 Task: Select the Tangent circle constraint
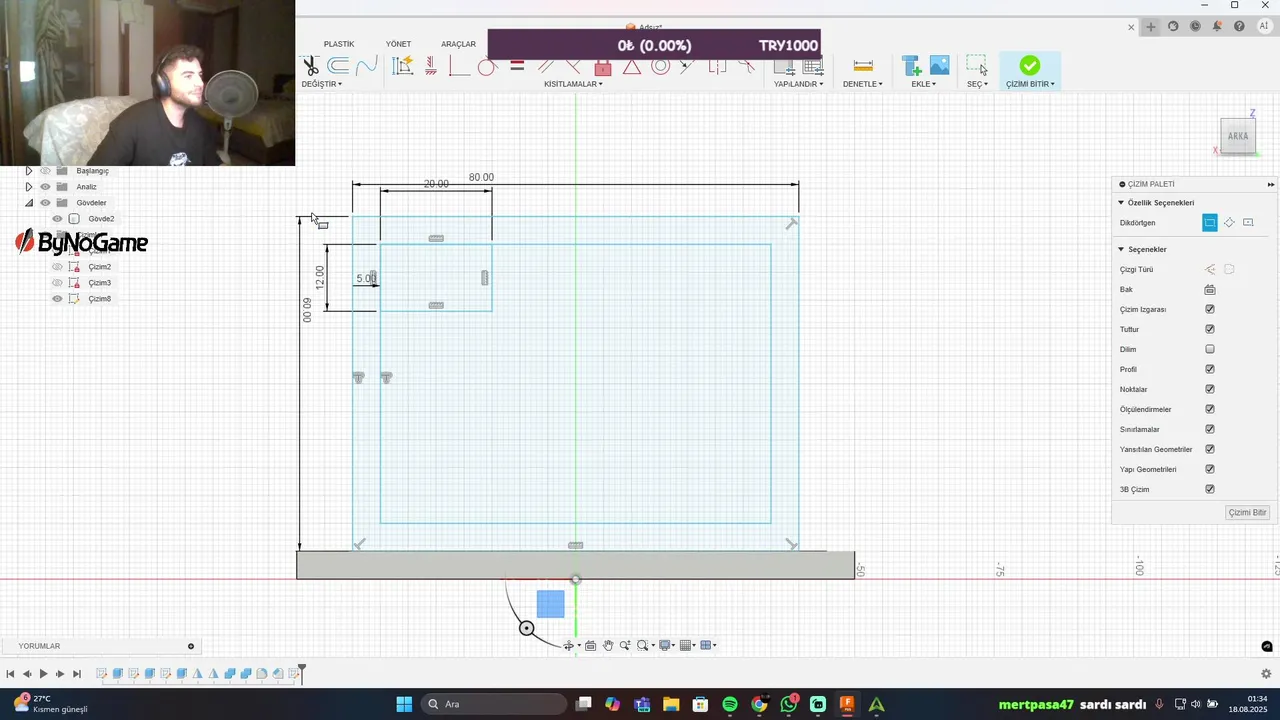[x=487, y=67]
